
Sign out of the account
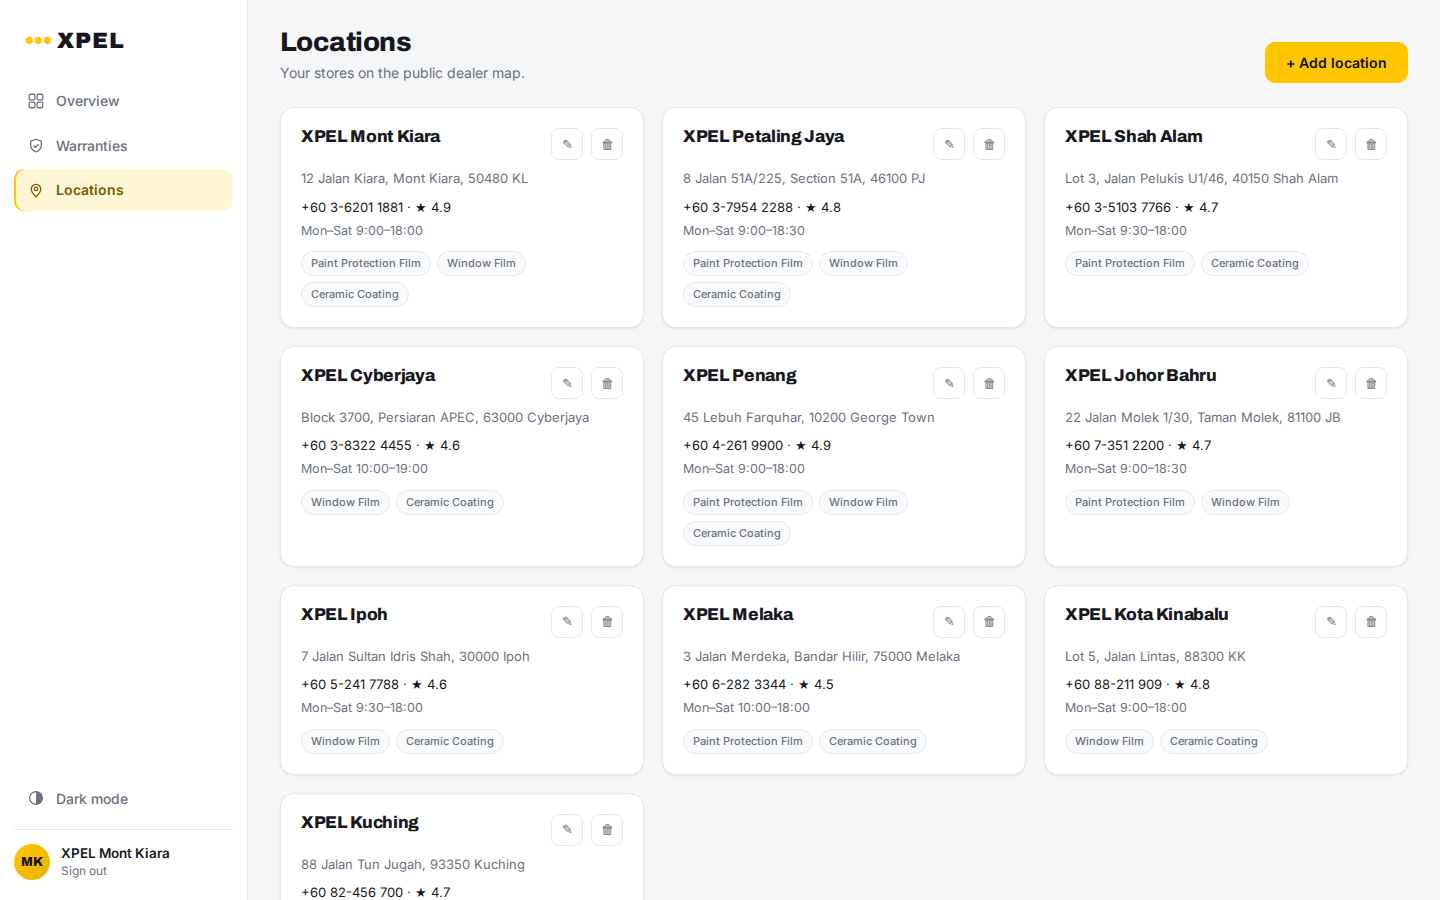84,871
